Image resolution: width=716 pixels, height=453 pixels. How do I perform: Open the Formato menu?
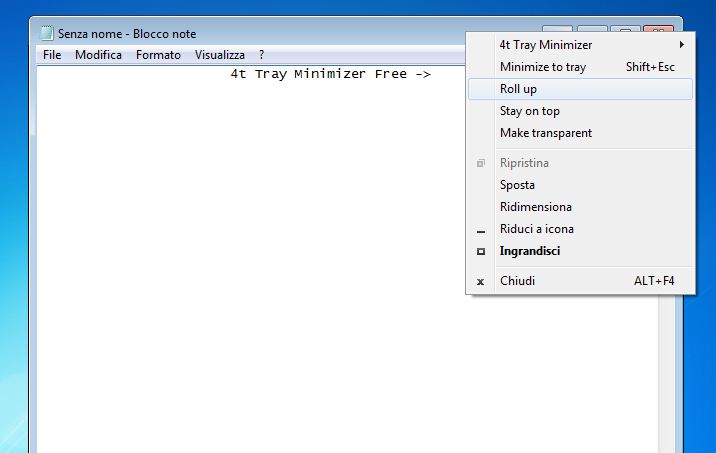coord(158,55)
